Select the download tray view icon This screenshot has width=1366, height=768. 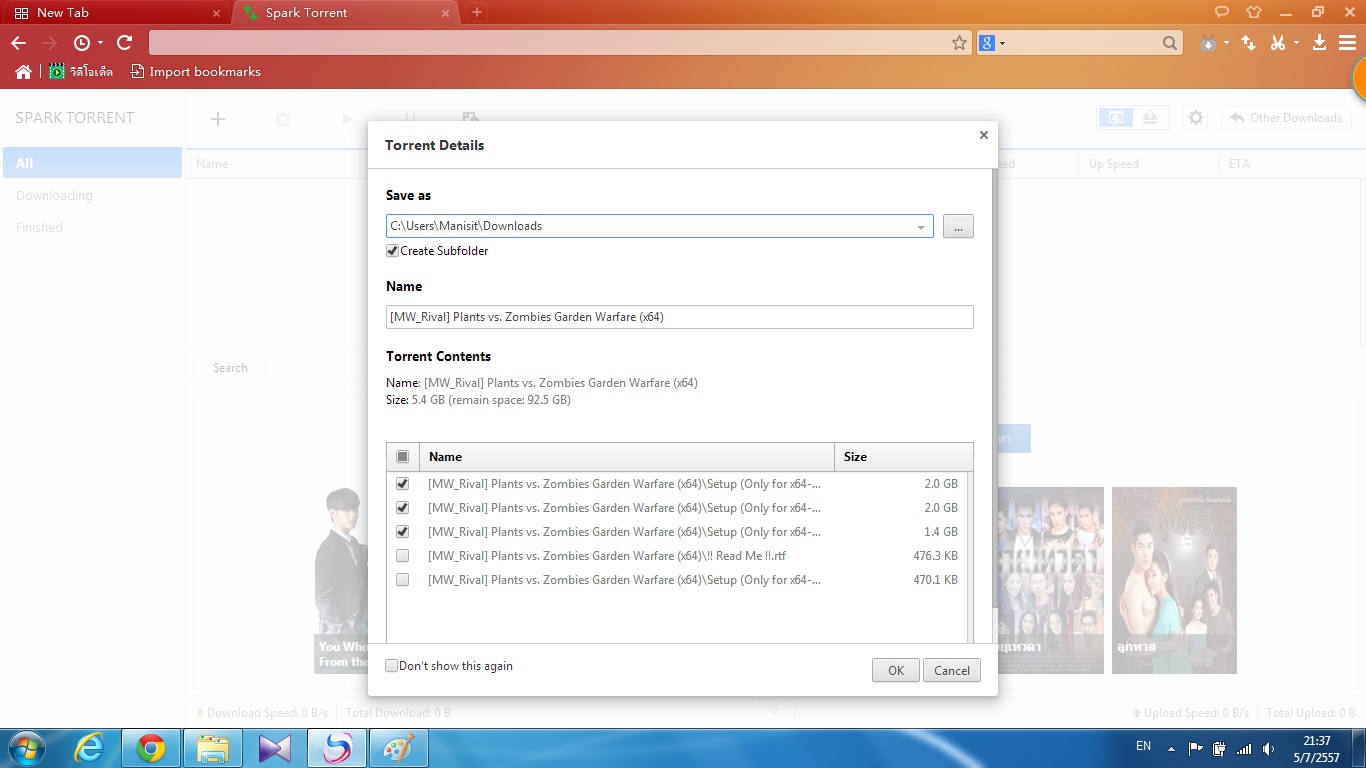click(1151, 118)
